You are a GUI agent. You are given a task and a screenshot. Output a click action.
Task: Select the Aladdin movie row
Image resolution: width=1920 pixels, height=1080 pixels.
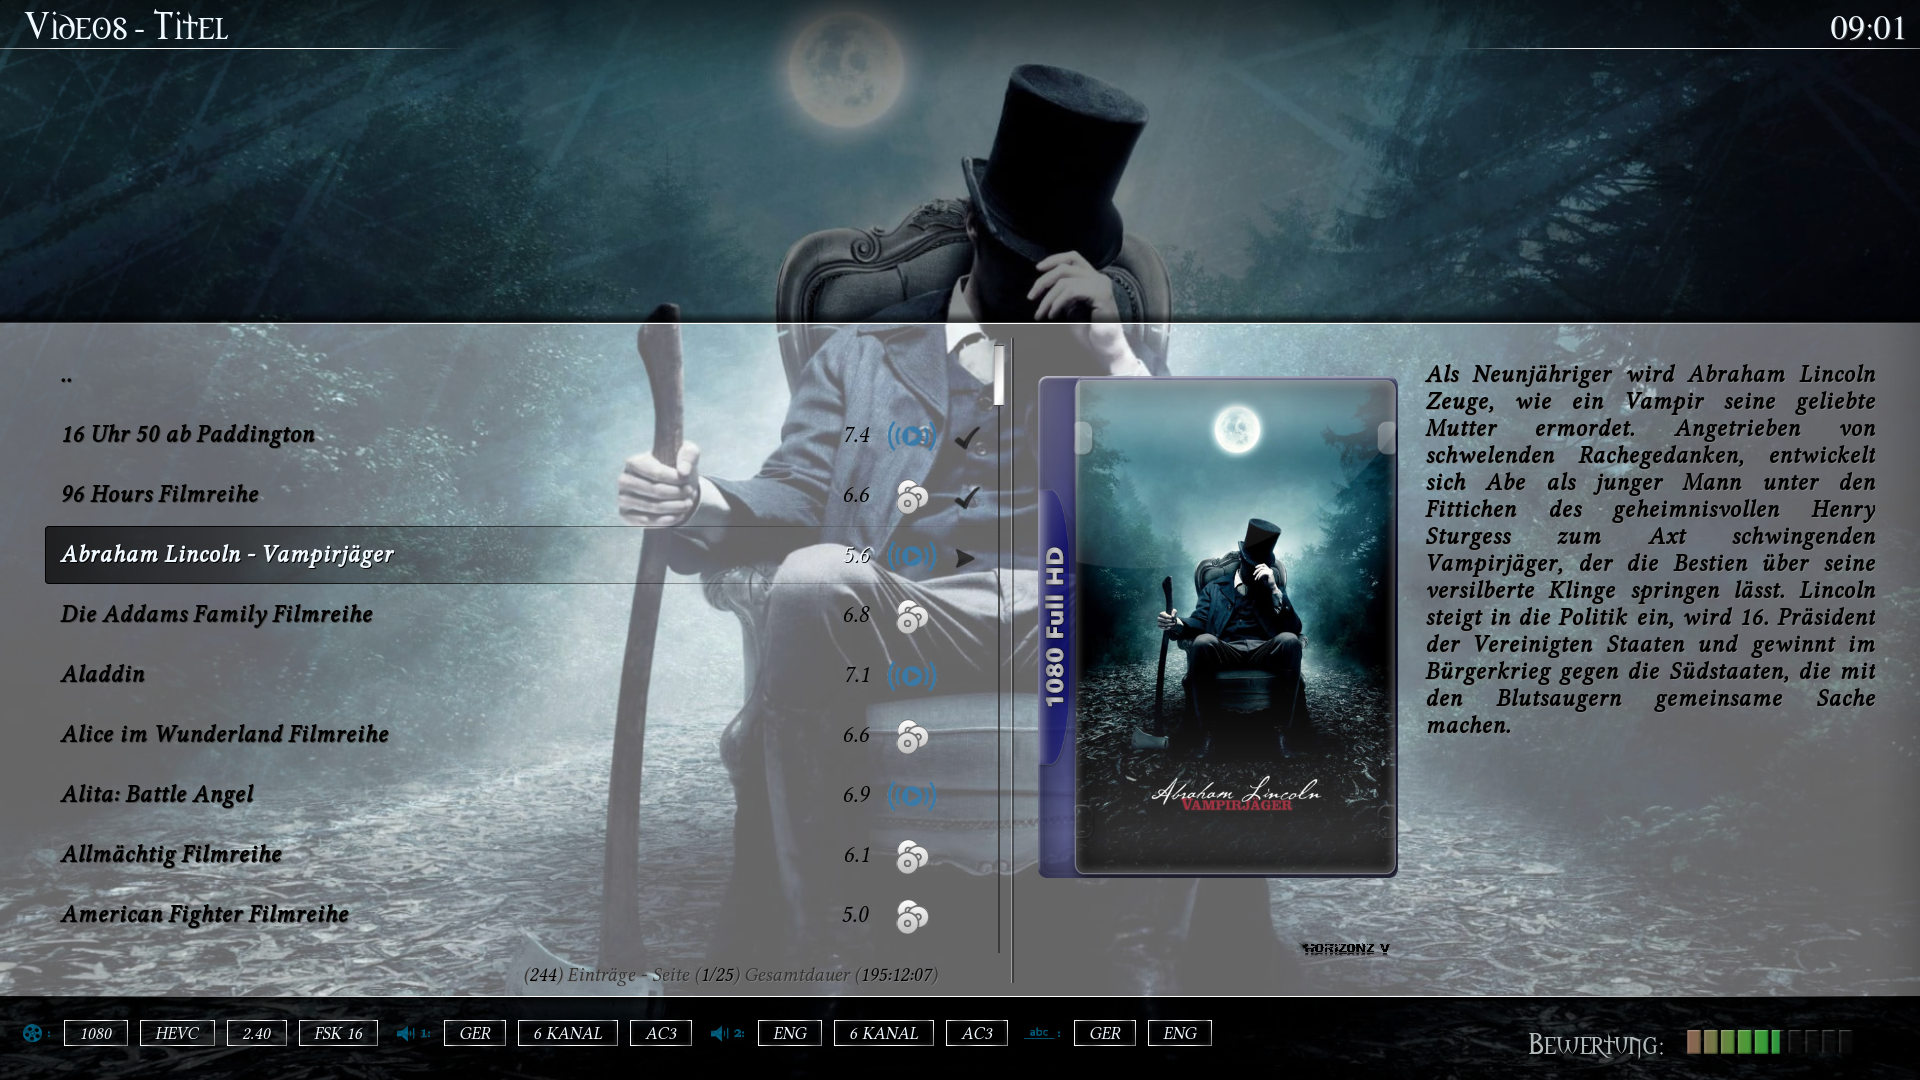pos(521,675)
